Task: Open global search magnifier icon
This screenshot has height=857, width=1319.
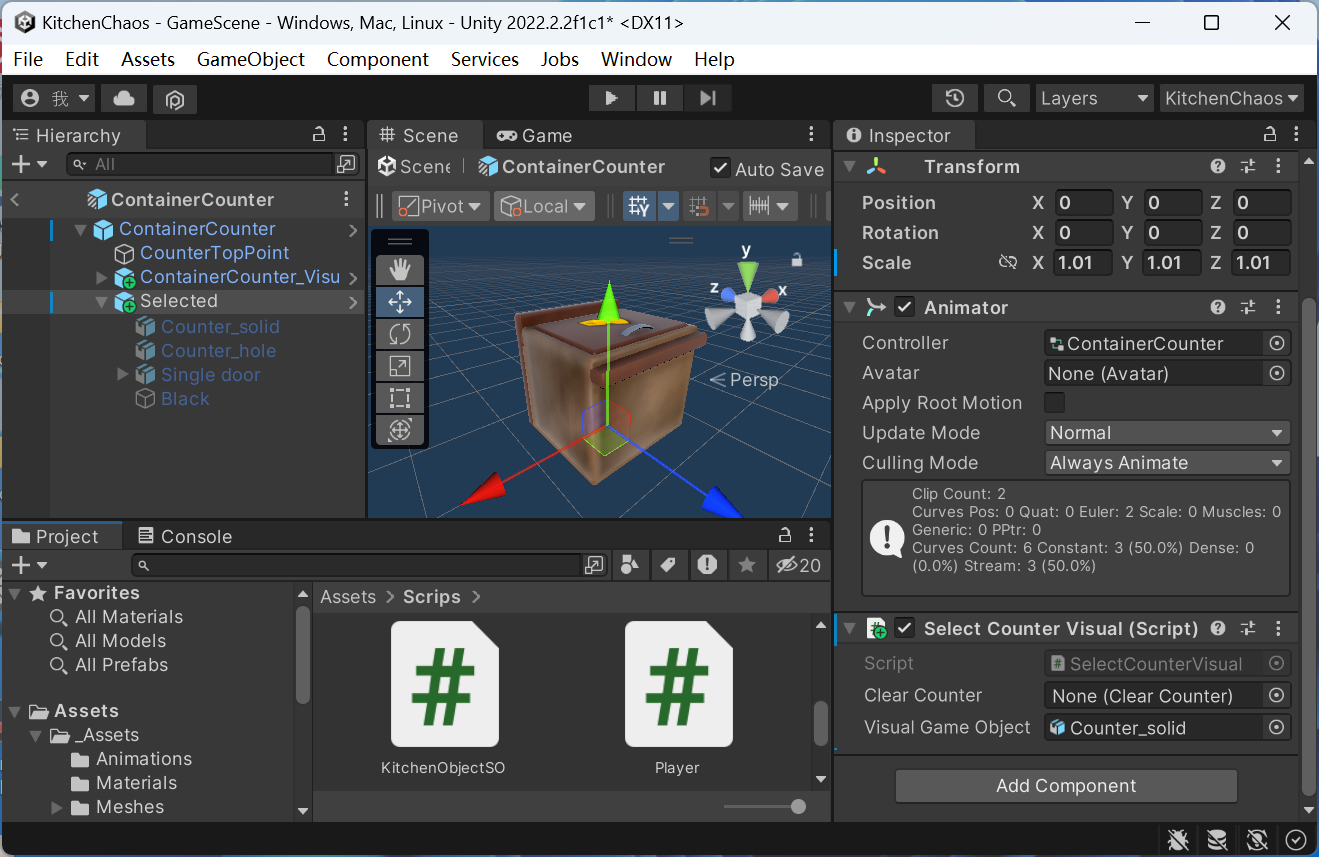Action: tap(1006, 98)
